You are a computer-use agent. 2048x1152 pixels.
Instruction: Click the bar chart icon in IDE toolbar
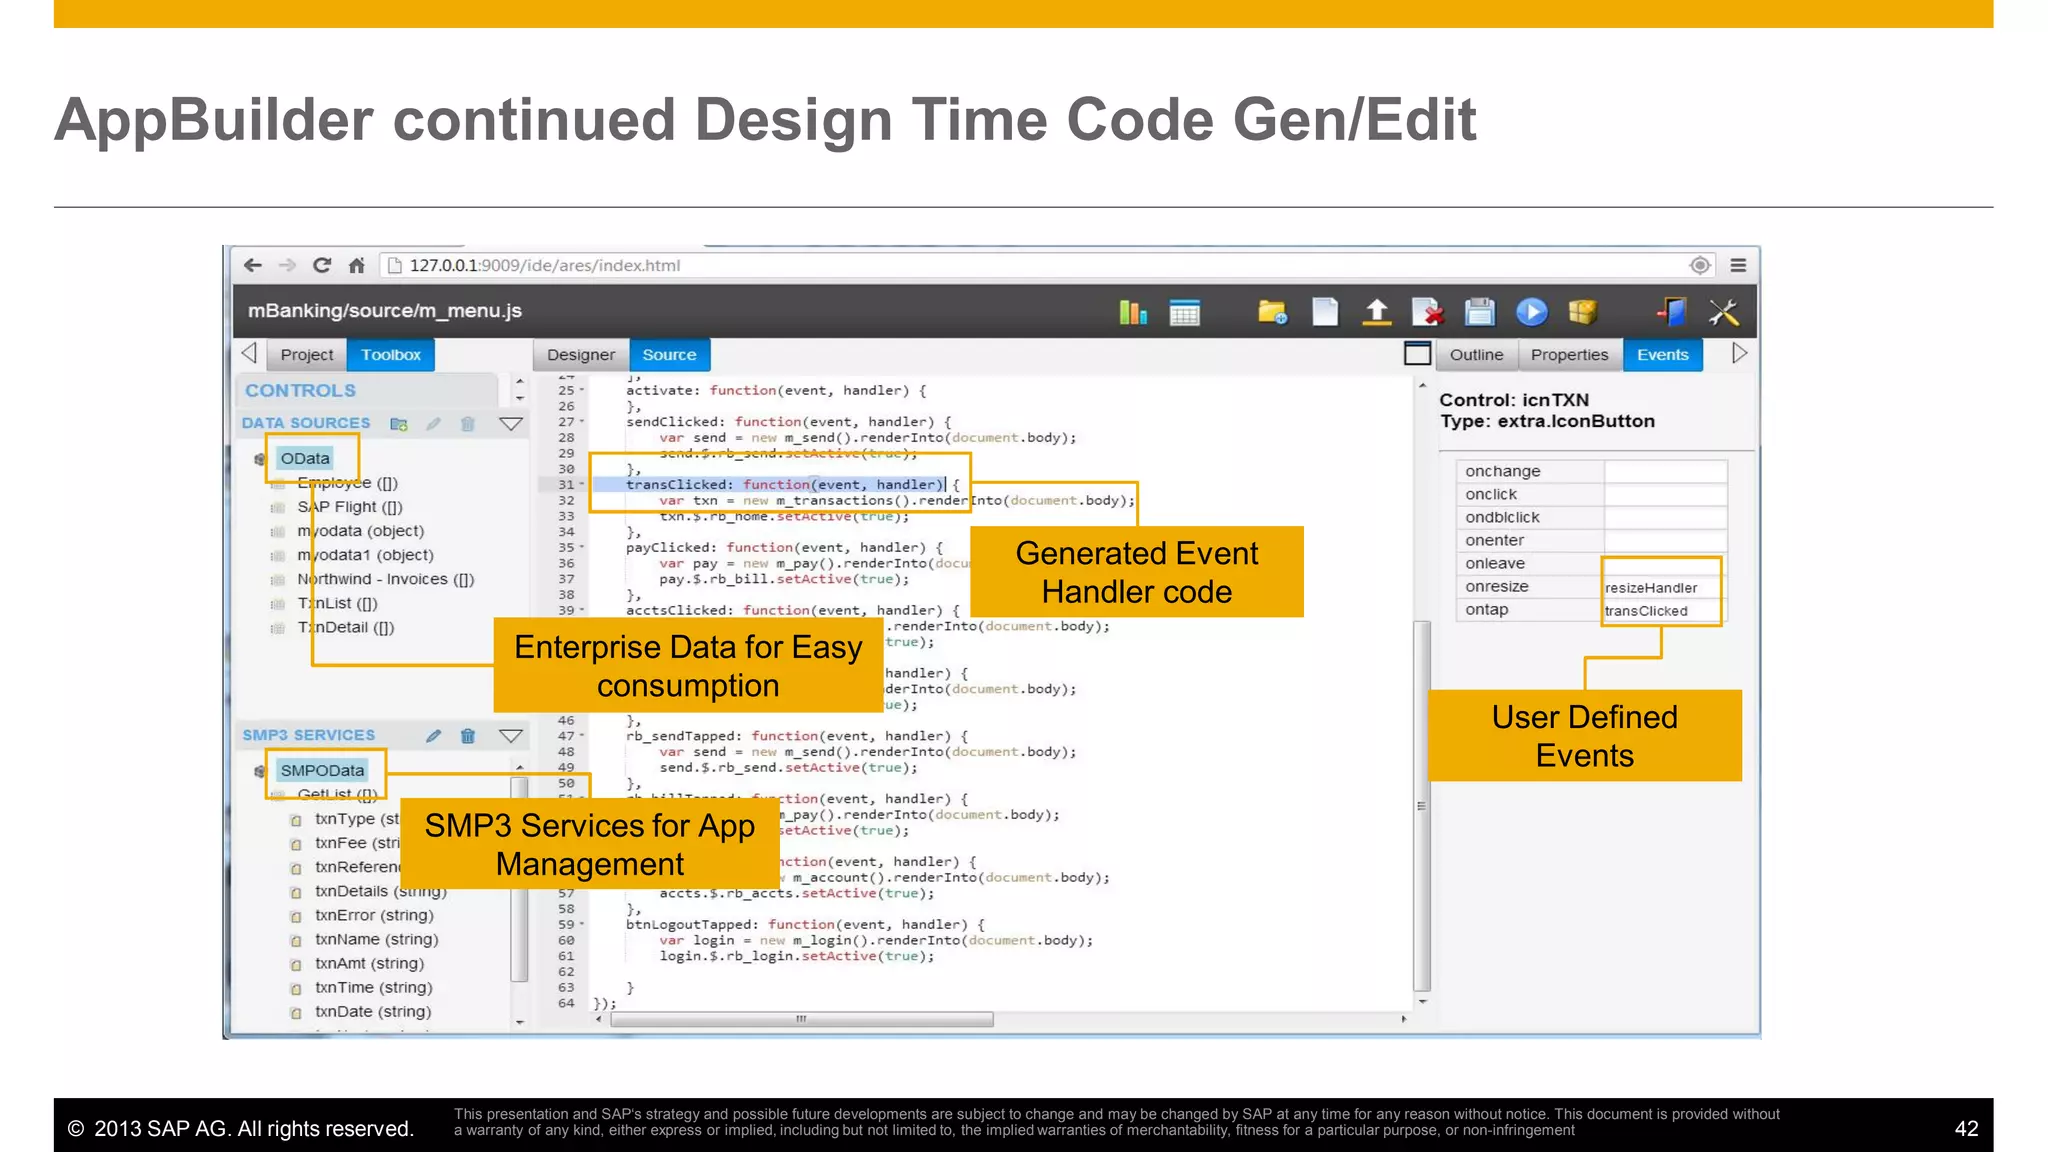1133,313
